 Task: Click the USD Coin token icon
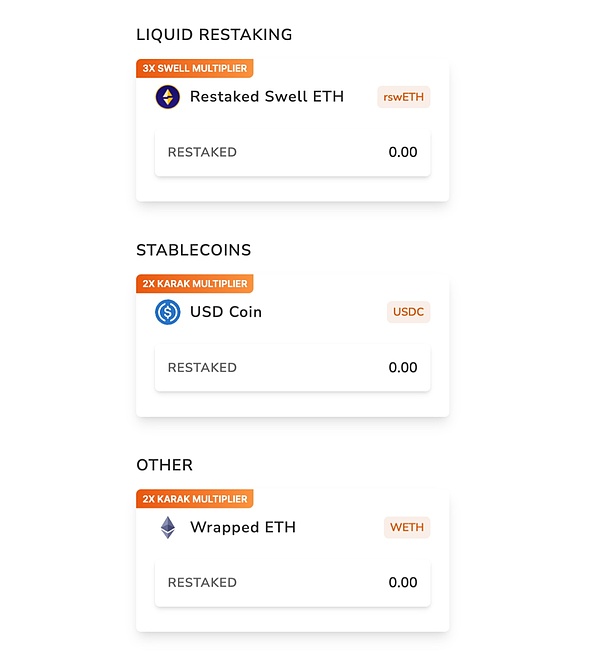pyautogui.click(x=167, y=312)
